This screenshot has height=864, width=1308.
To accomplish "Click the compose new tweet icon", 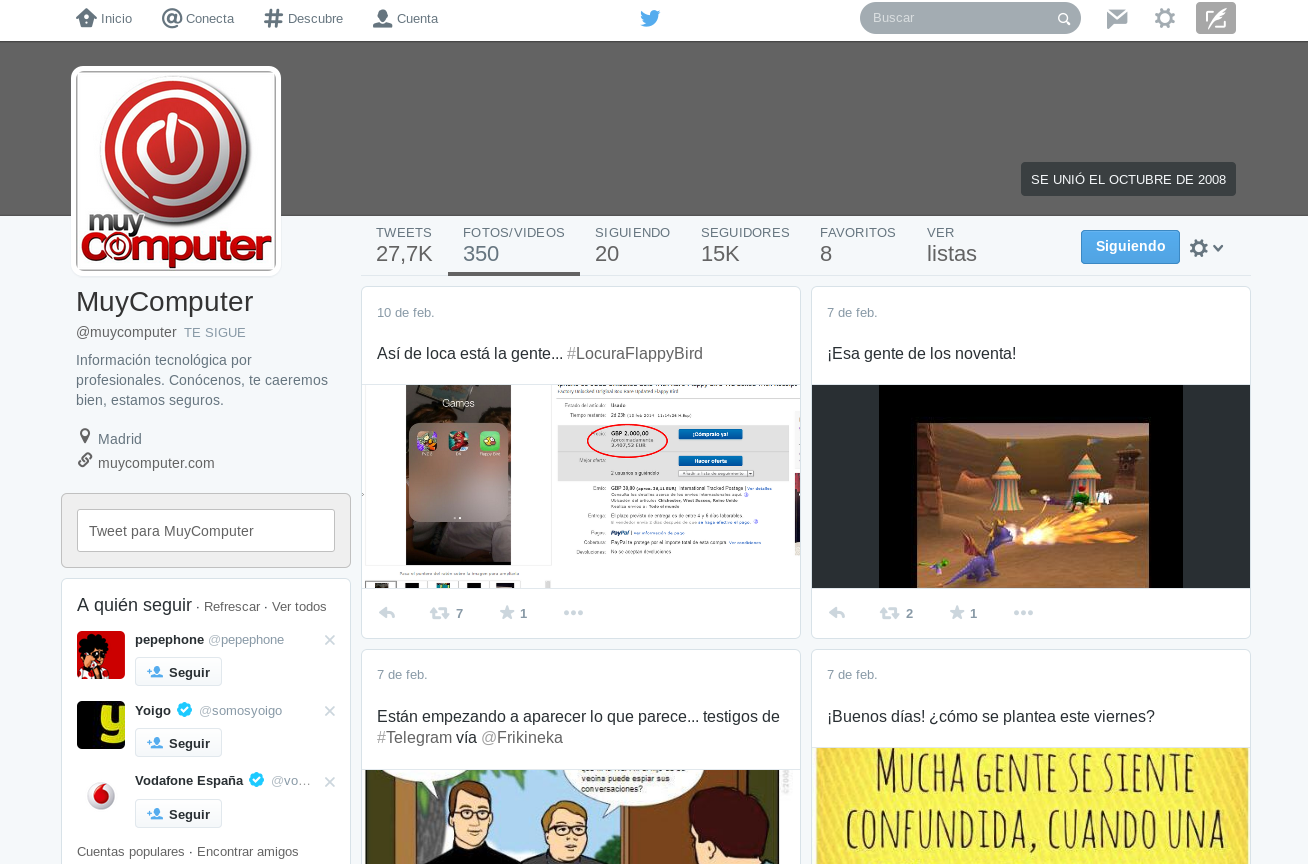I will [x=1215, y=18].
